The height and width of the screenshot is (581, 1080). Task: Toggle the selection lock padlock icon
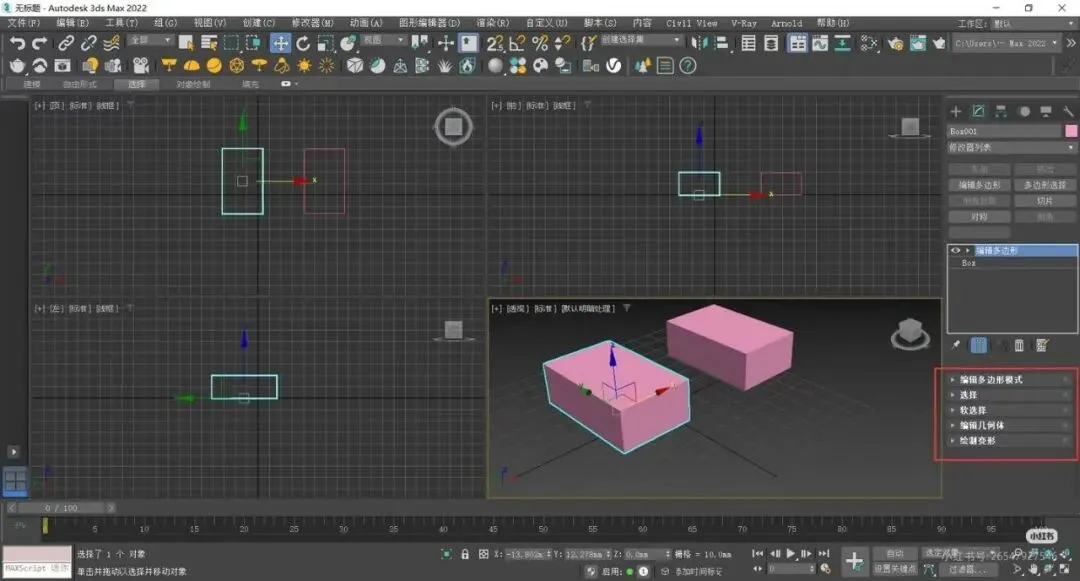coord(465,554)
